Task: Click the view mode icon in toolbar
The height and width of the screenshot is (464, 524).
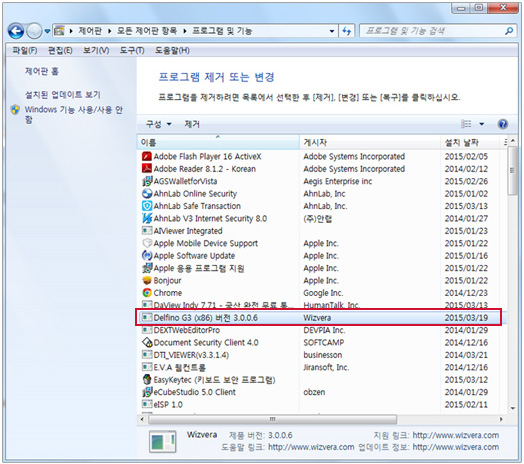Action: (466, 124)
